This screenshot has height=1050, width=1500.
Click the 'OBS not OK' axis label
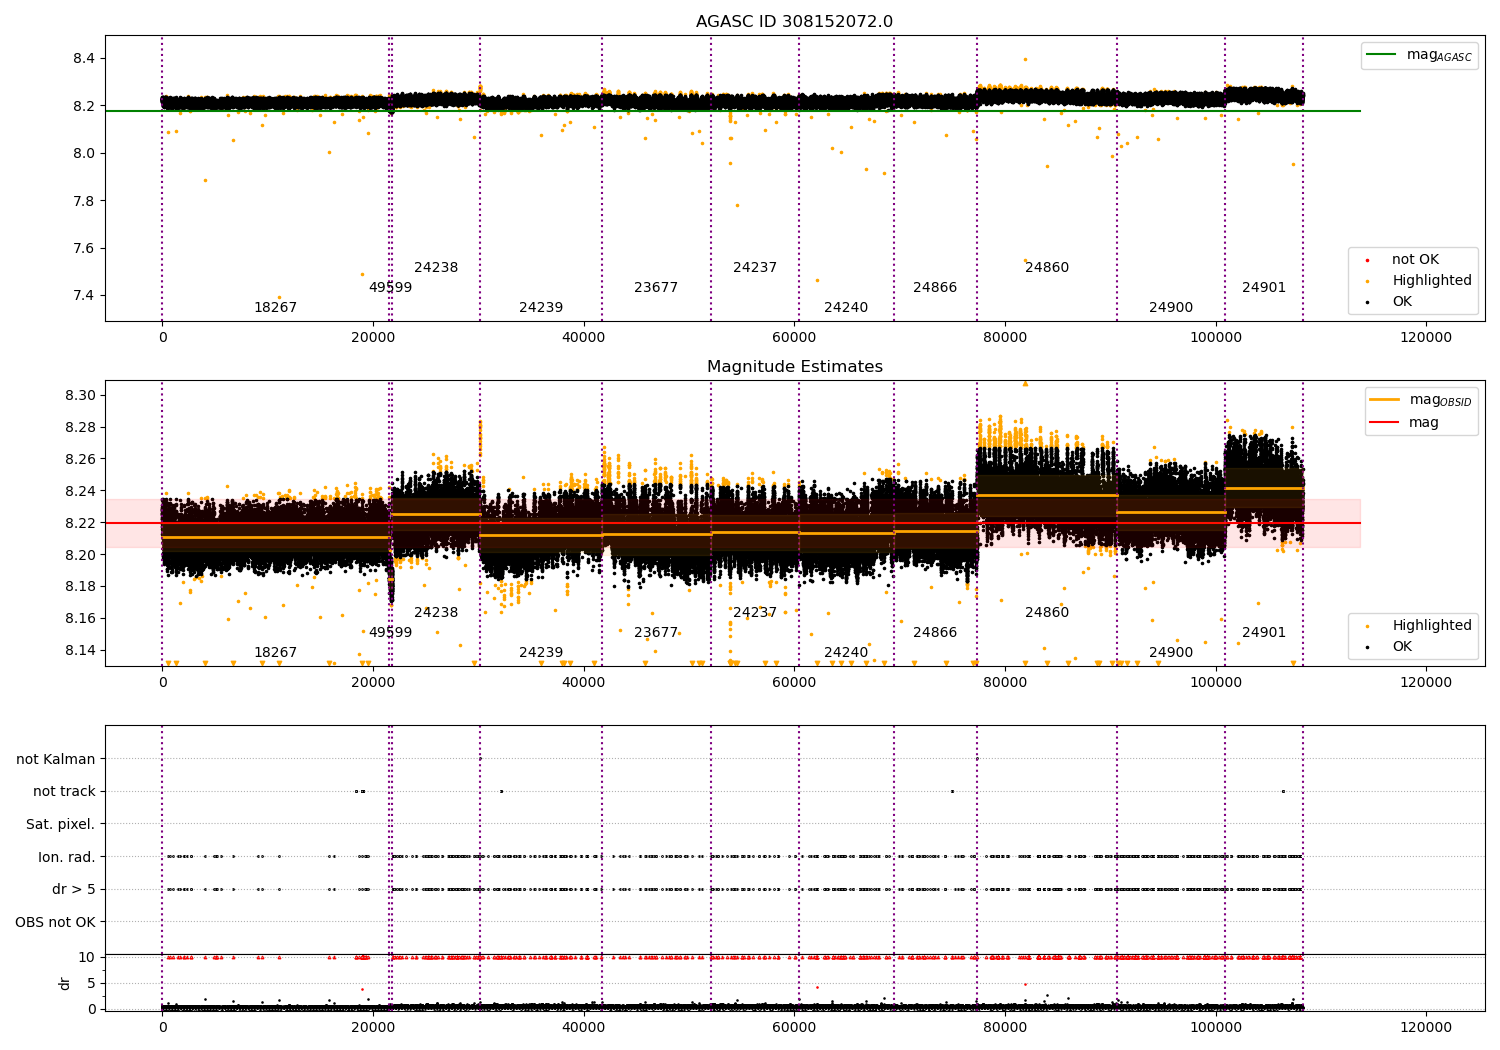point(55,922)
